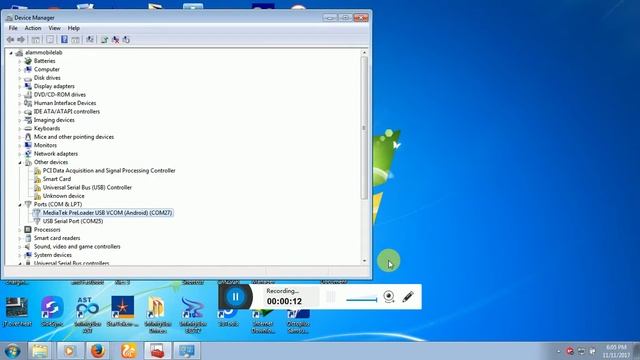The width and height of the screenshot is (640, 360).
Task: Click the Update driver software toolbar icon
Action: pos(104,40)
